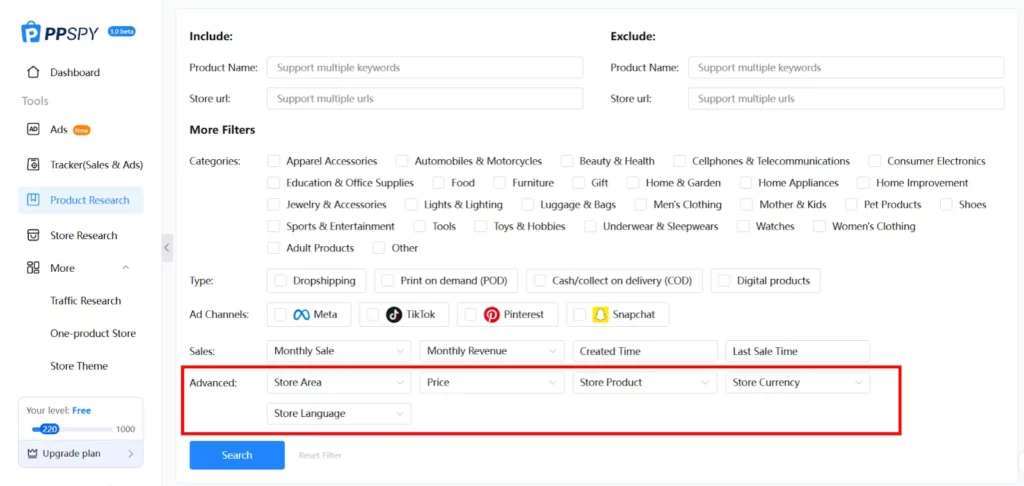The width and height of the screenshot is (1024, 486).
Task: Collapse the sidebar with the arrow handle
Action: click(x=167, y=248)
